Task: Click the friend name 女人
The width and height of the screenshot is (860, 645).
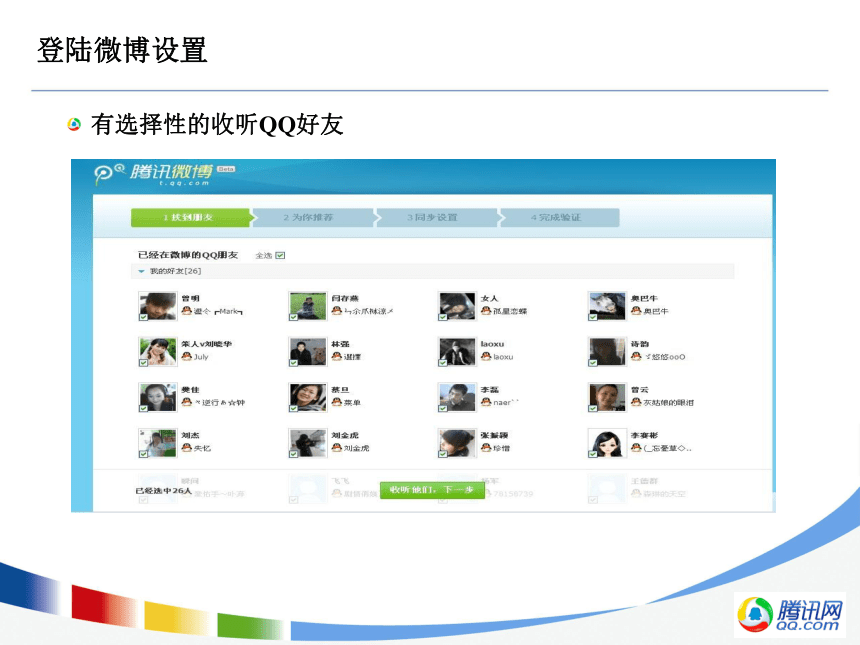Action: (x=489, y=298)
